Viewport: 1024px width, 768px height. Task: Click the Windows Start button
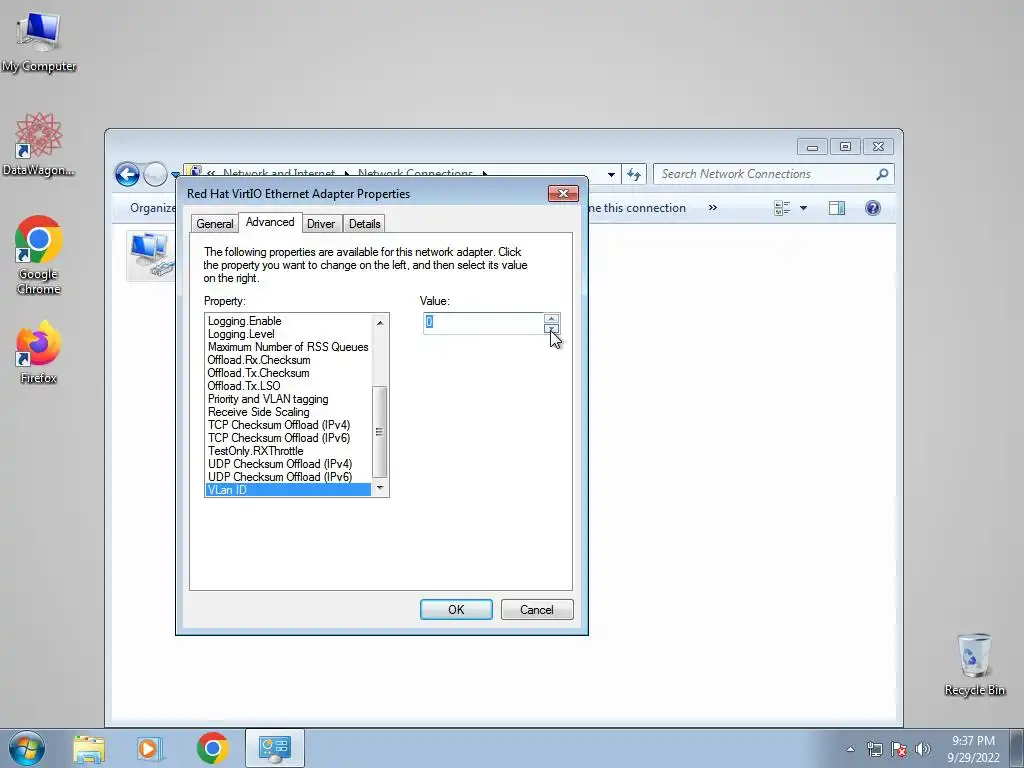pos(27,748)
